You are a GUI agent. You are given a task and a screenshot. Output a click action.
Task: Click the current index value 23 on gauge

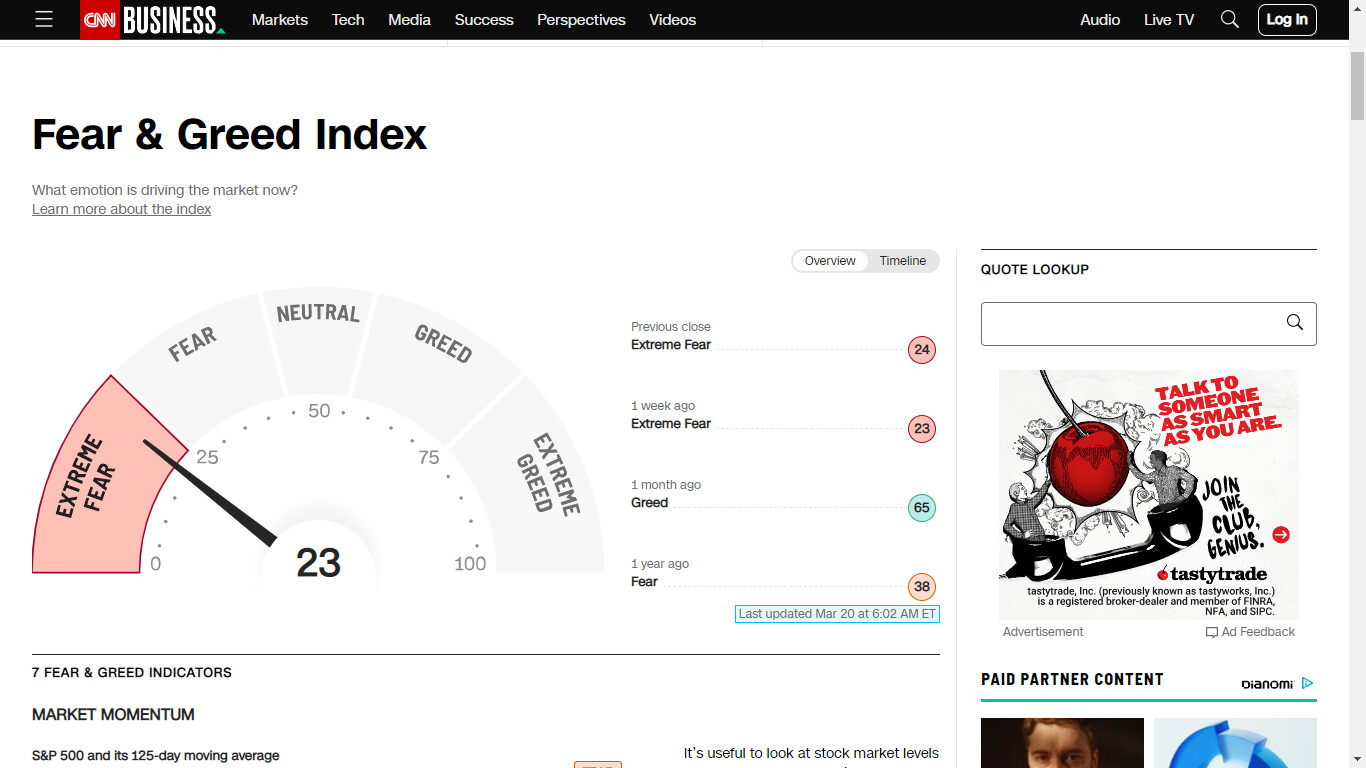click(x=319, y=563)
